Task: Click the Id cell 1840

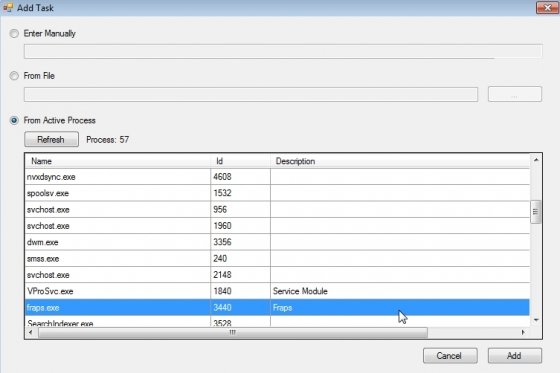Action: click(x=240, y=292)
